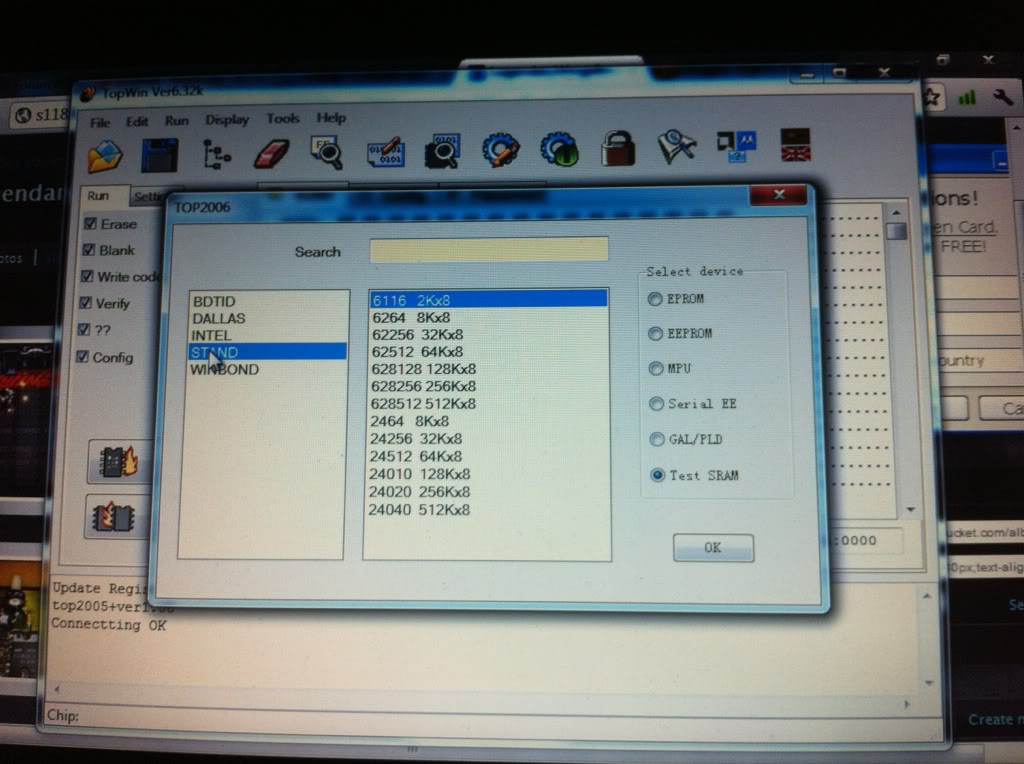Click the gear with pencil icon
The height and width of the screenshot is (764, 1024).
[x=500, y=151]
